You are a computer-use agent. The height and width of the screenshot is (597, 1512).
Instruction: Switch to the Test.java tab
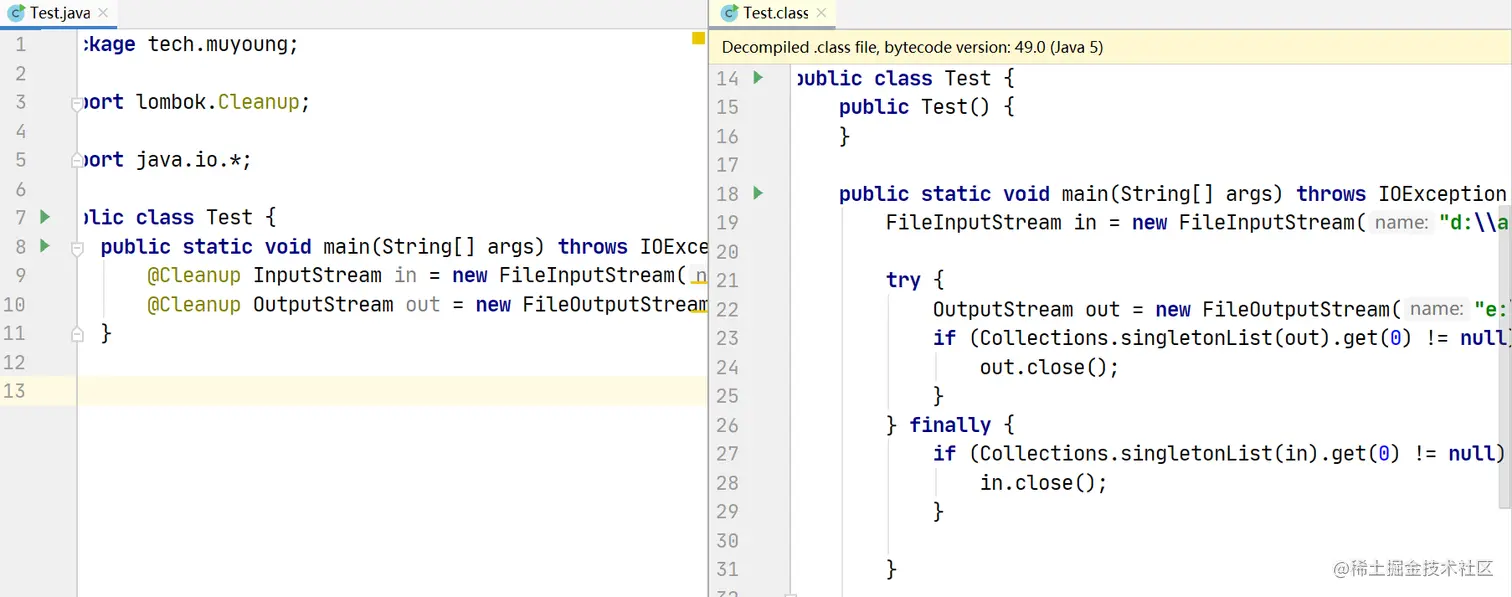point(59,13)
